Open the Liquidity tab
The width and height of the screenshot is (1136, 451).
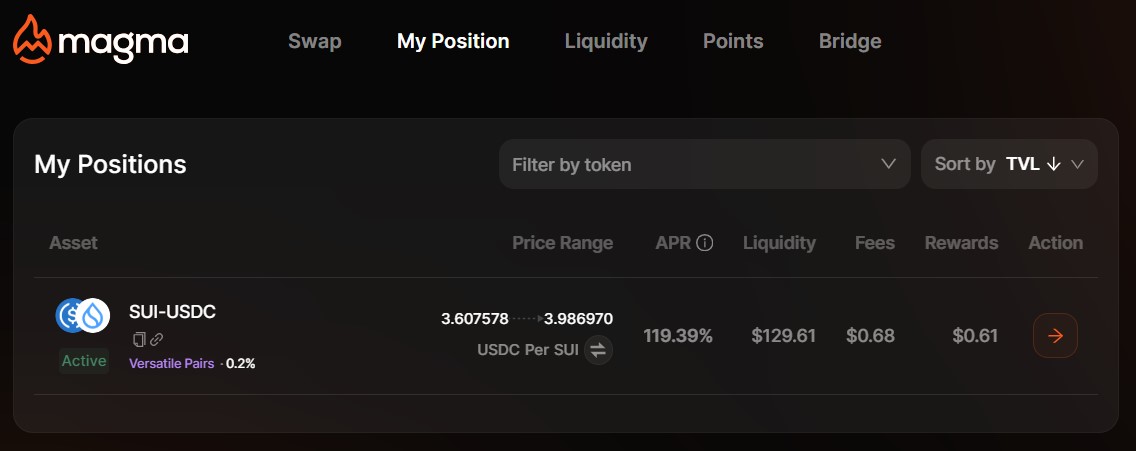click(606, 41)
